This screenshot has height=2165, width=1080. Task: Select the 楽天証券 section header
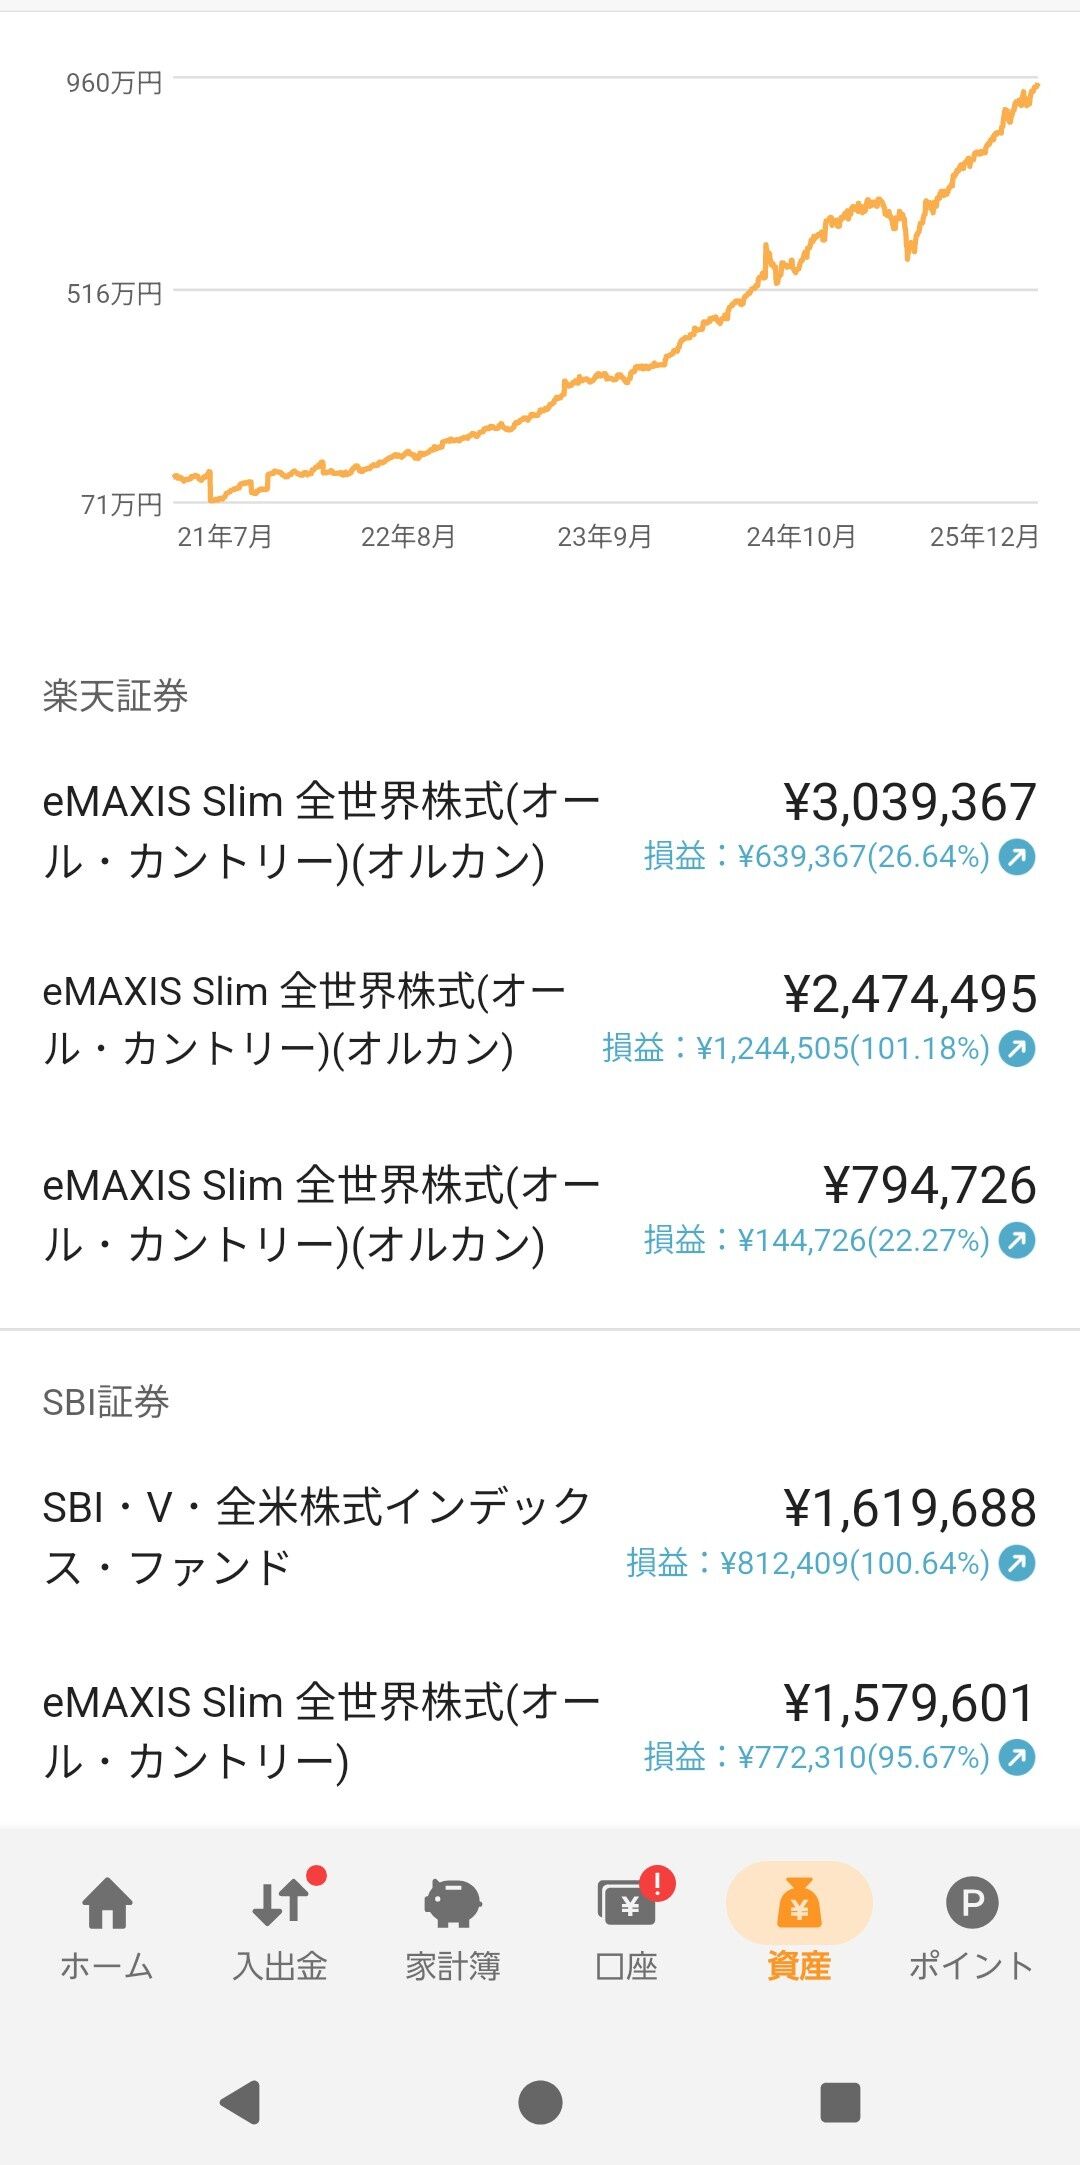[x=115, y=696]
